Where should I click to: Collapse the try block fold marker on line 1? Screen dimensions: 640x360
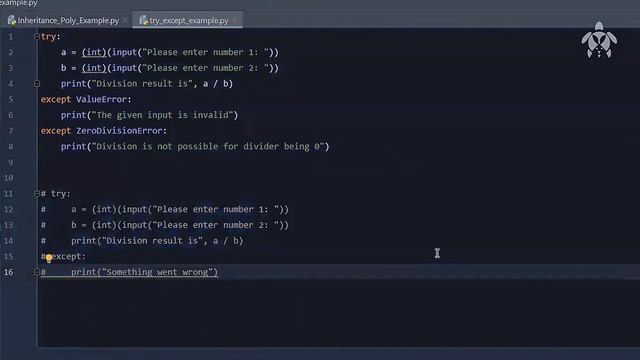[37, 37]
